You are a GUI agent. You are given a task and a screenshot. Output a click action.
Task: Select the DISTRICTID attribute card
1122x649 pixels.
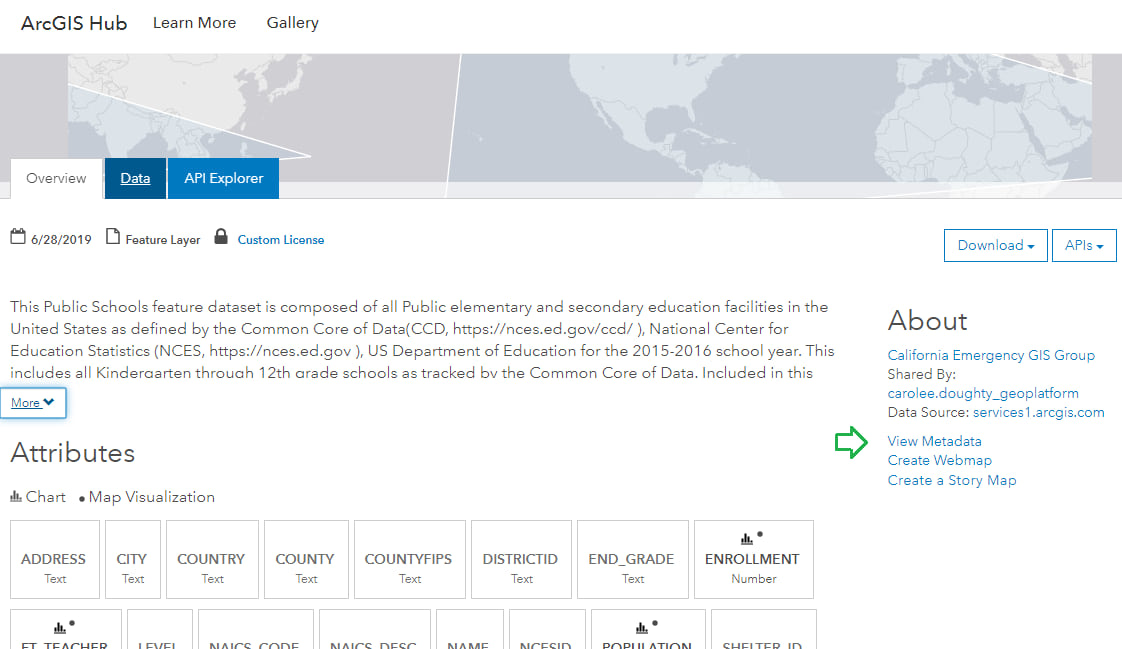(x=521, y=560)
